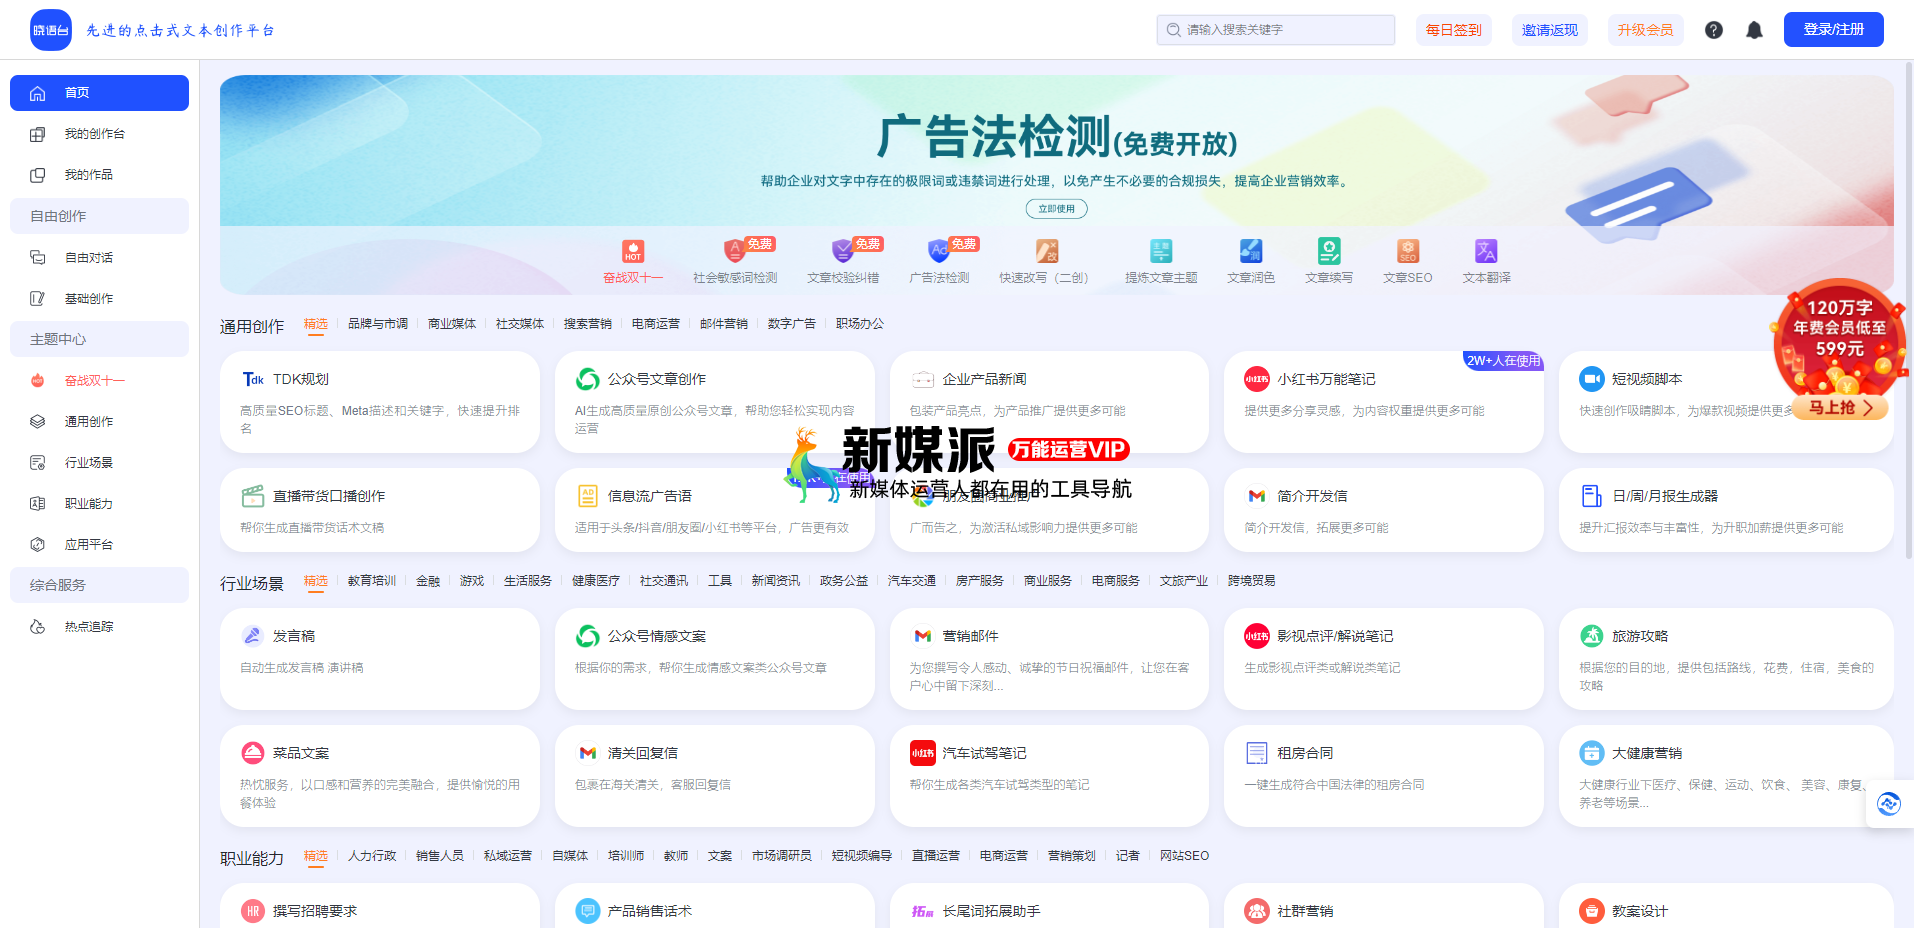Image resolution: width=1914 pixels, height=928 pixels.
Task: Open 文章续写 tool icon
Action: point(1329,251)
